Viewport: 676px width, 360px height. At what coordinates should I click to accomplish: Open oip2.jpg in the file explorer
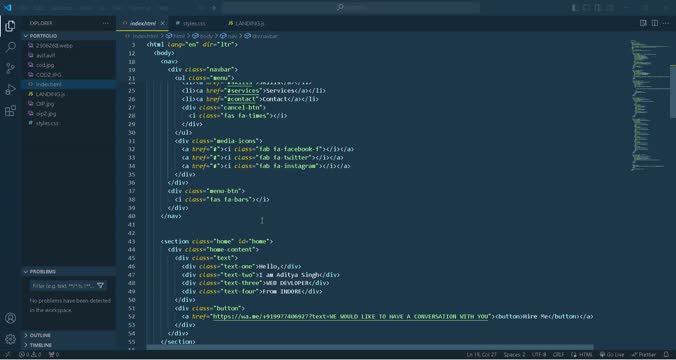click(x=69, y=113)
